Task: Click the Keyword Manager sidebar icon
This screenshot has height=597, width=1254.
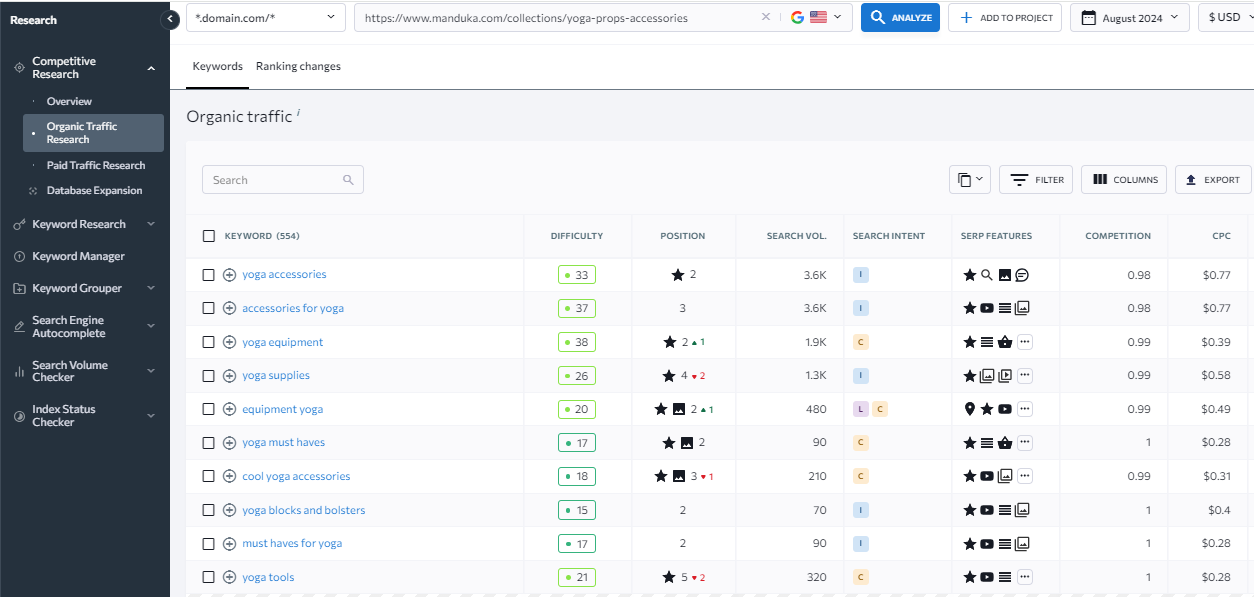Action: [x=19, y=257]
